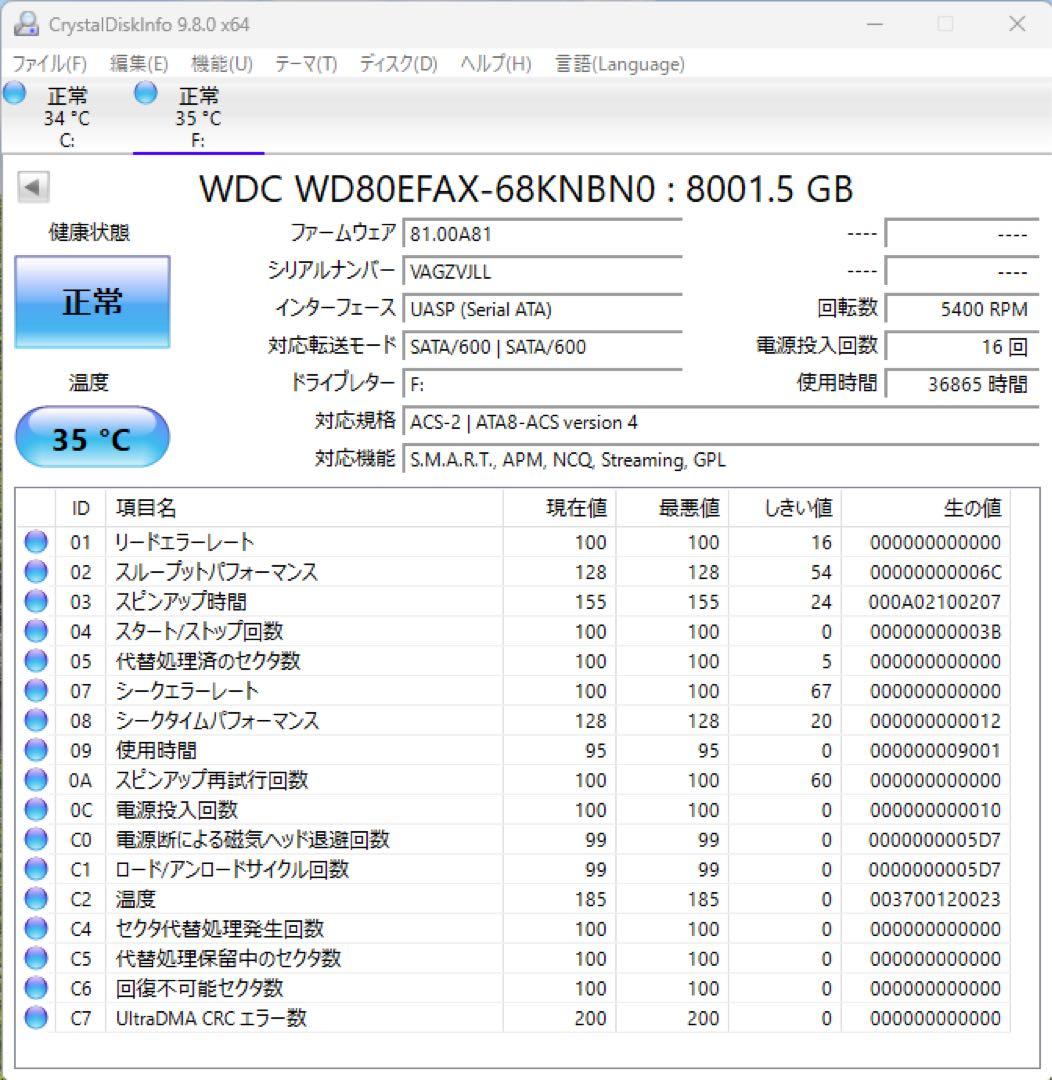This screenshot has width=1052, height=1080.
Task: Click the 現在値 column header
Action: coord(559,508)
